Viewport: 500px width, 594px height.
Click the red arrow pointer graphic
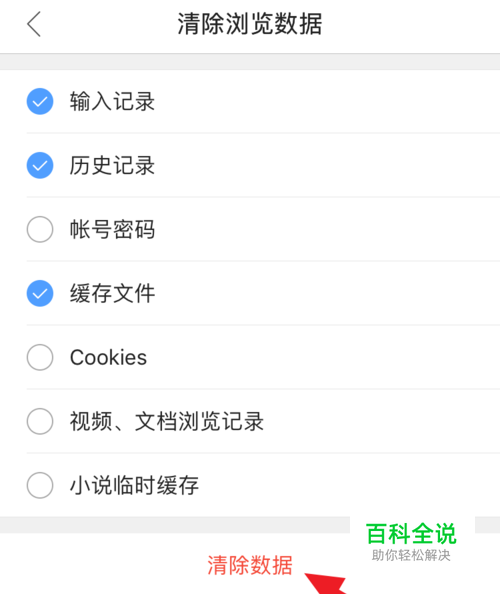click(327, 584)
